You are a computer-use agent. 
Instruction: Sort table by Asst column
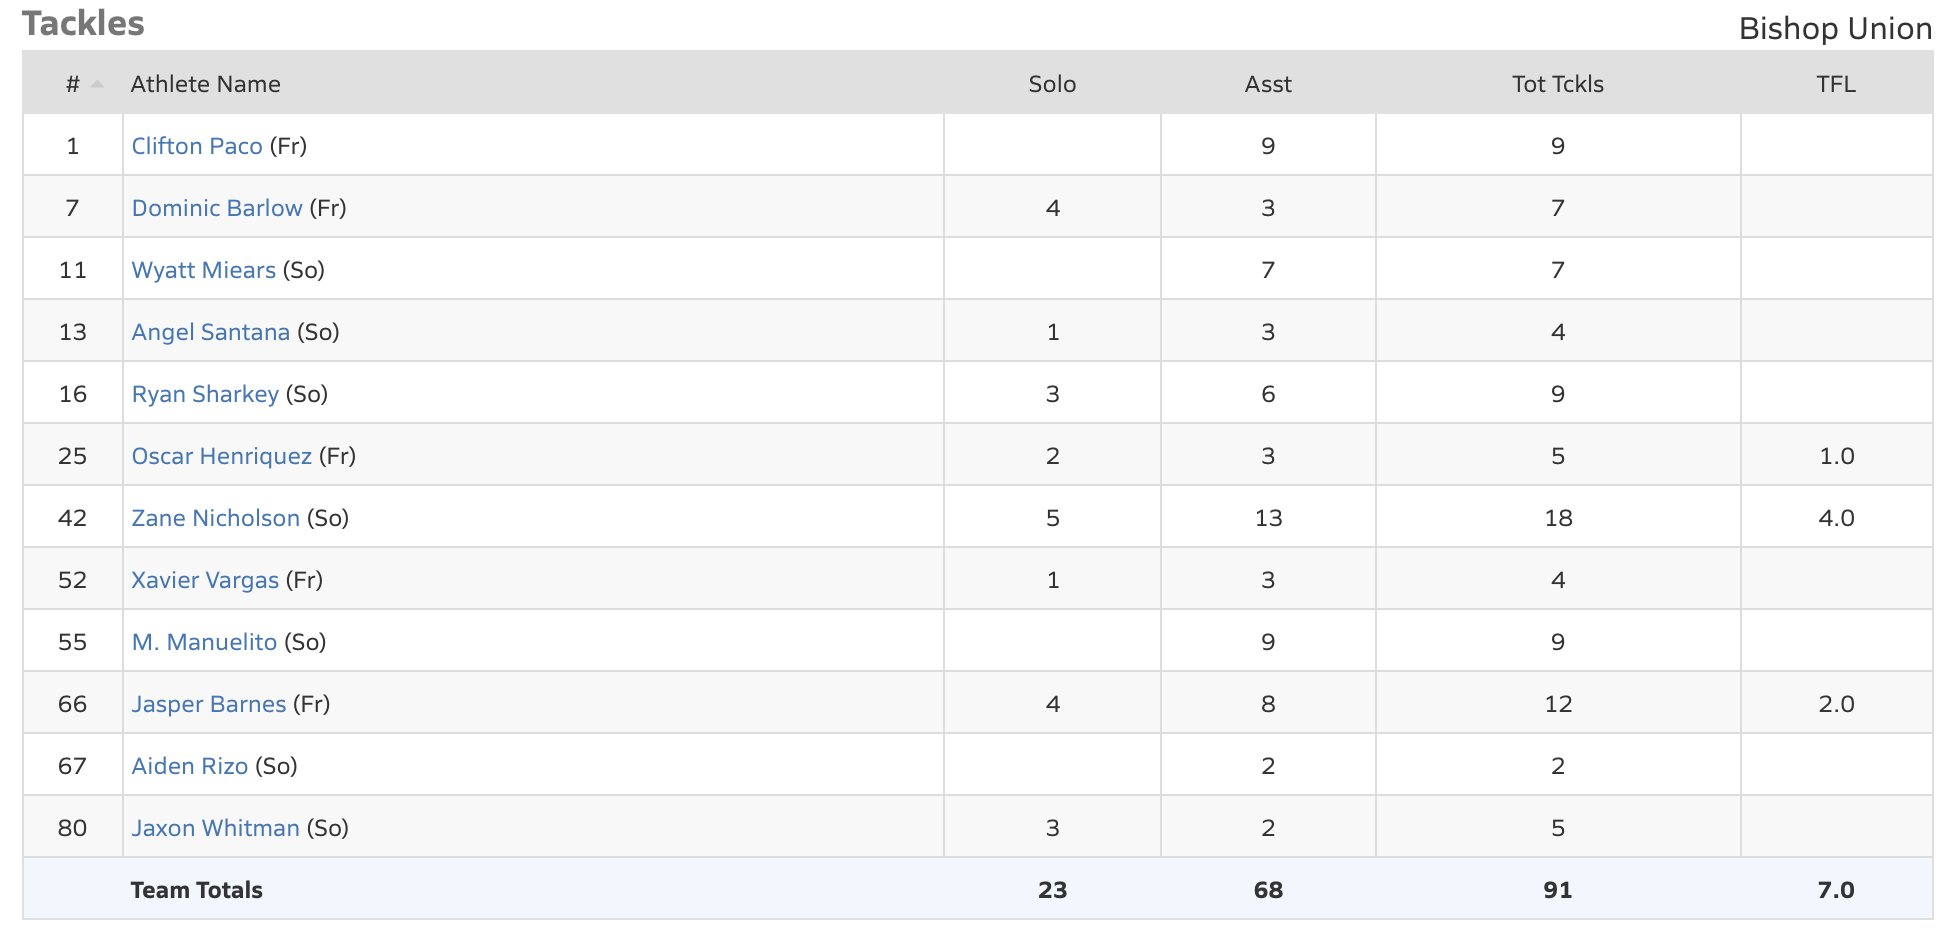pyautogui.click(x=1267, y=85)
